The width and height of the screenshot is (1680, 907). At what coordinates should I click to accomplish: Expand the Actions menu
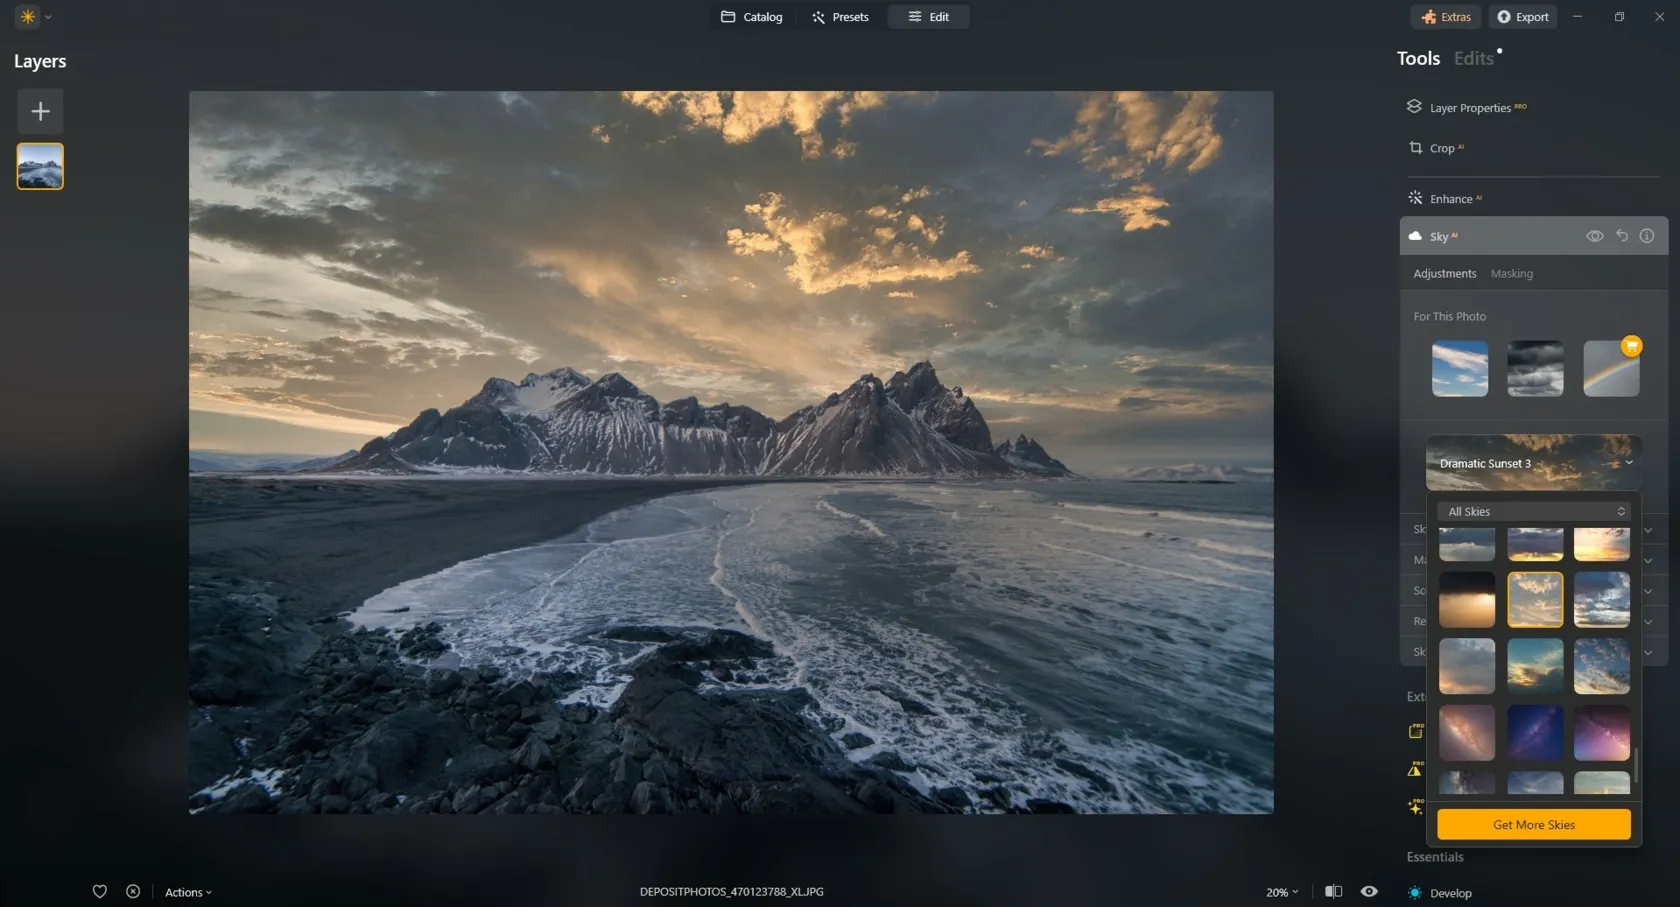click(x=188, y=892)
